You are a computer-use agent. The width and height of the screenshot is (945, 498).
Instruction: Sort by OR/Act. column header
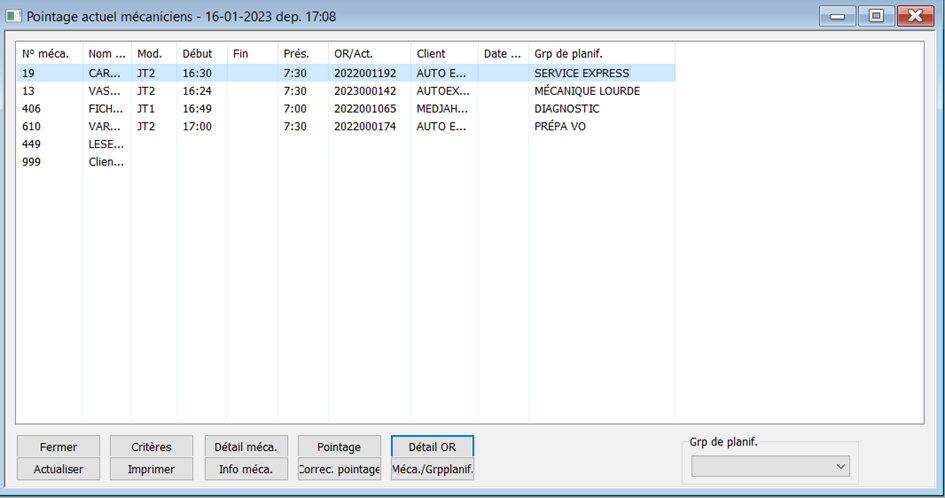[369, 54]
